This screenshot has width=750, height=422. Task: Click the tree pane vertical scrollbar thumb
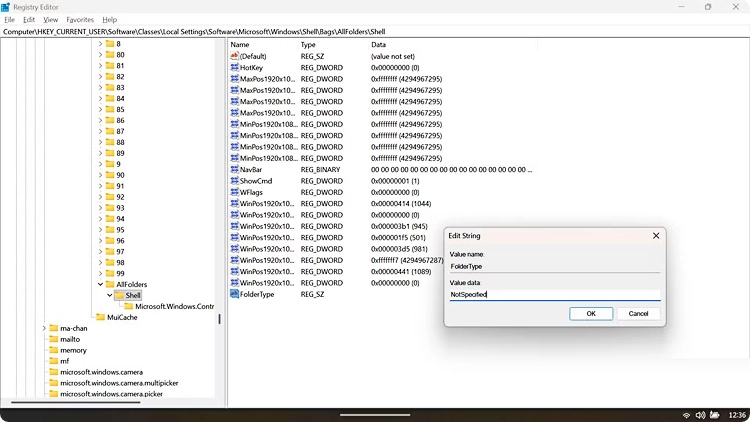pos(220,319)
